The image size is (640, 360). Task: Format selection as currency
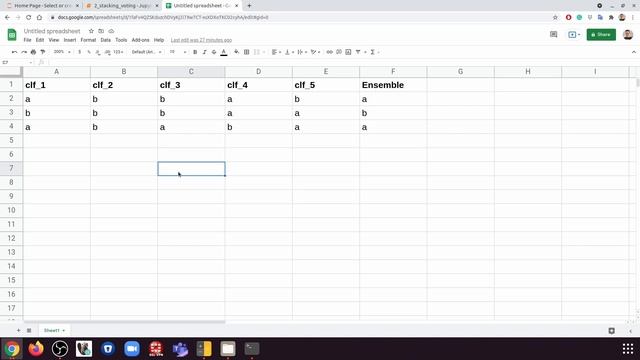click(80, 52)
